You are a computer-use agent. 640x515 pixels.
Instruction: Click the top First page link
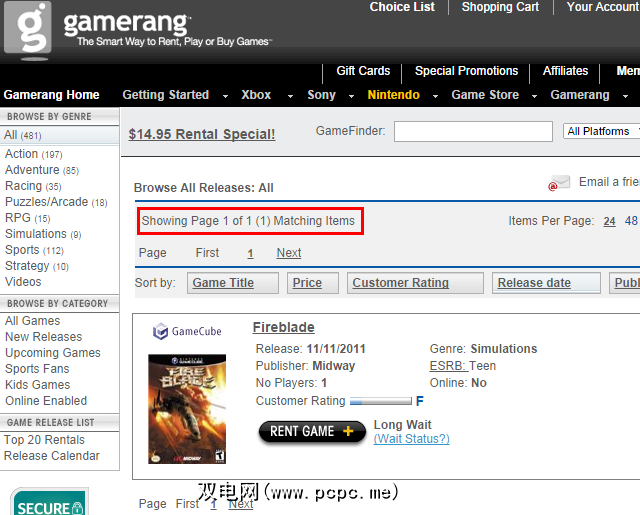pyautogui.click(x=207, y=253)
